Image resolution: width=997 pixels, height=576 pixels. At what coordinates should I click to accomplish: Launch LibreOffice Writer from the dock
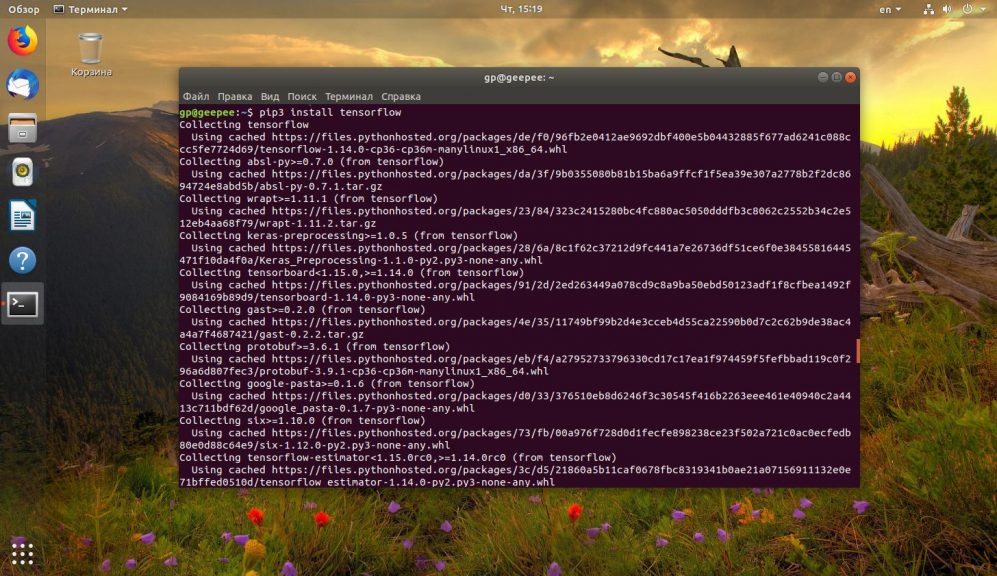[22, 216]
